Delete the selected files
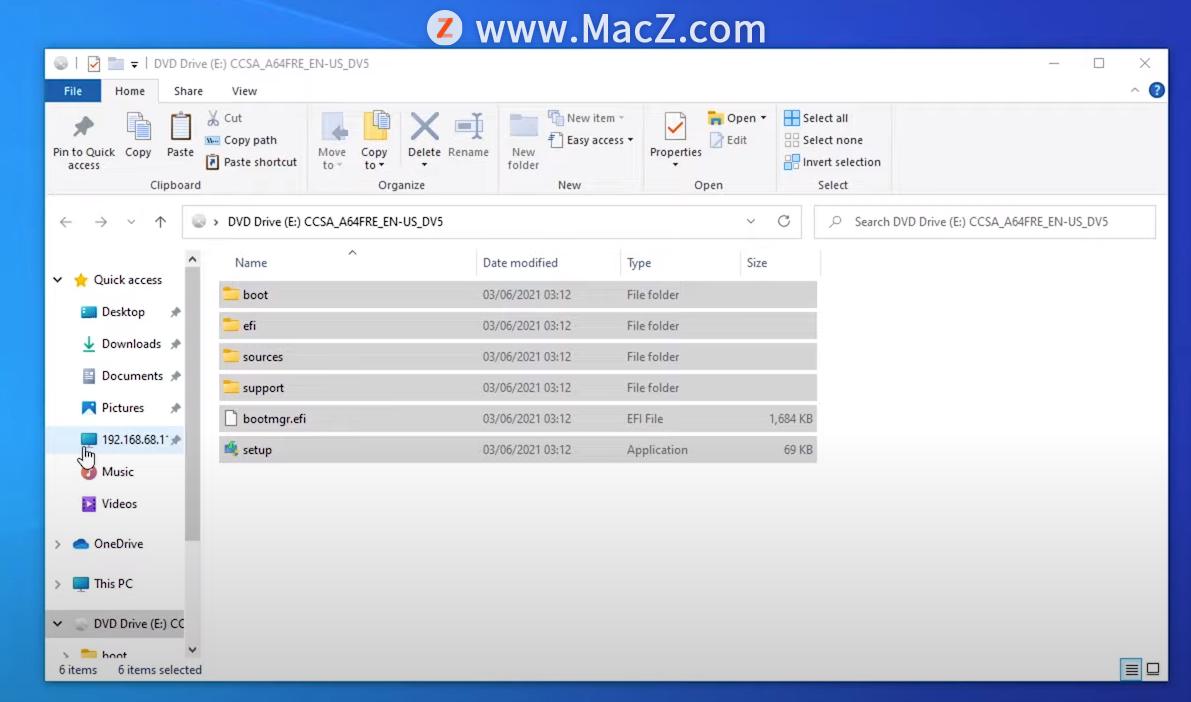1191x702 pixels. 424,135
